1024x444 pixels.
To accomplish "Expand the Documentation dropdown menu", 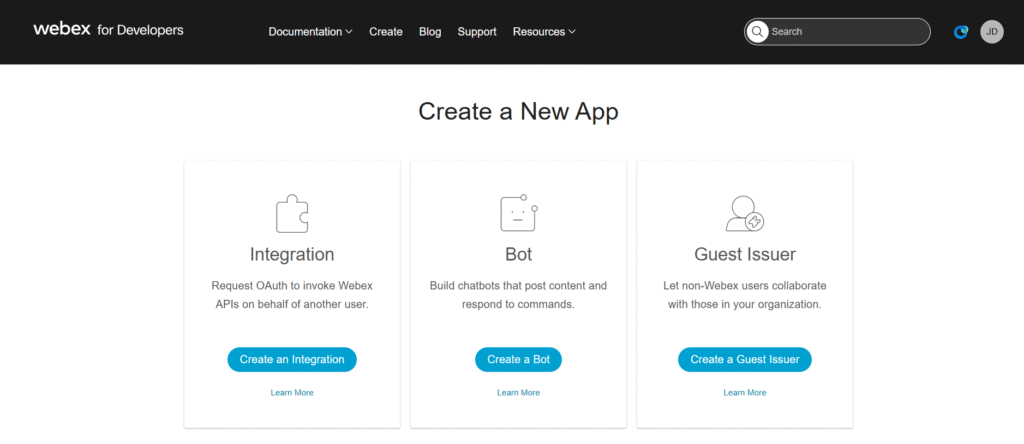I will [310, 31].
